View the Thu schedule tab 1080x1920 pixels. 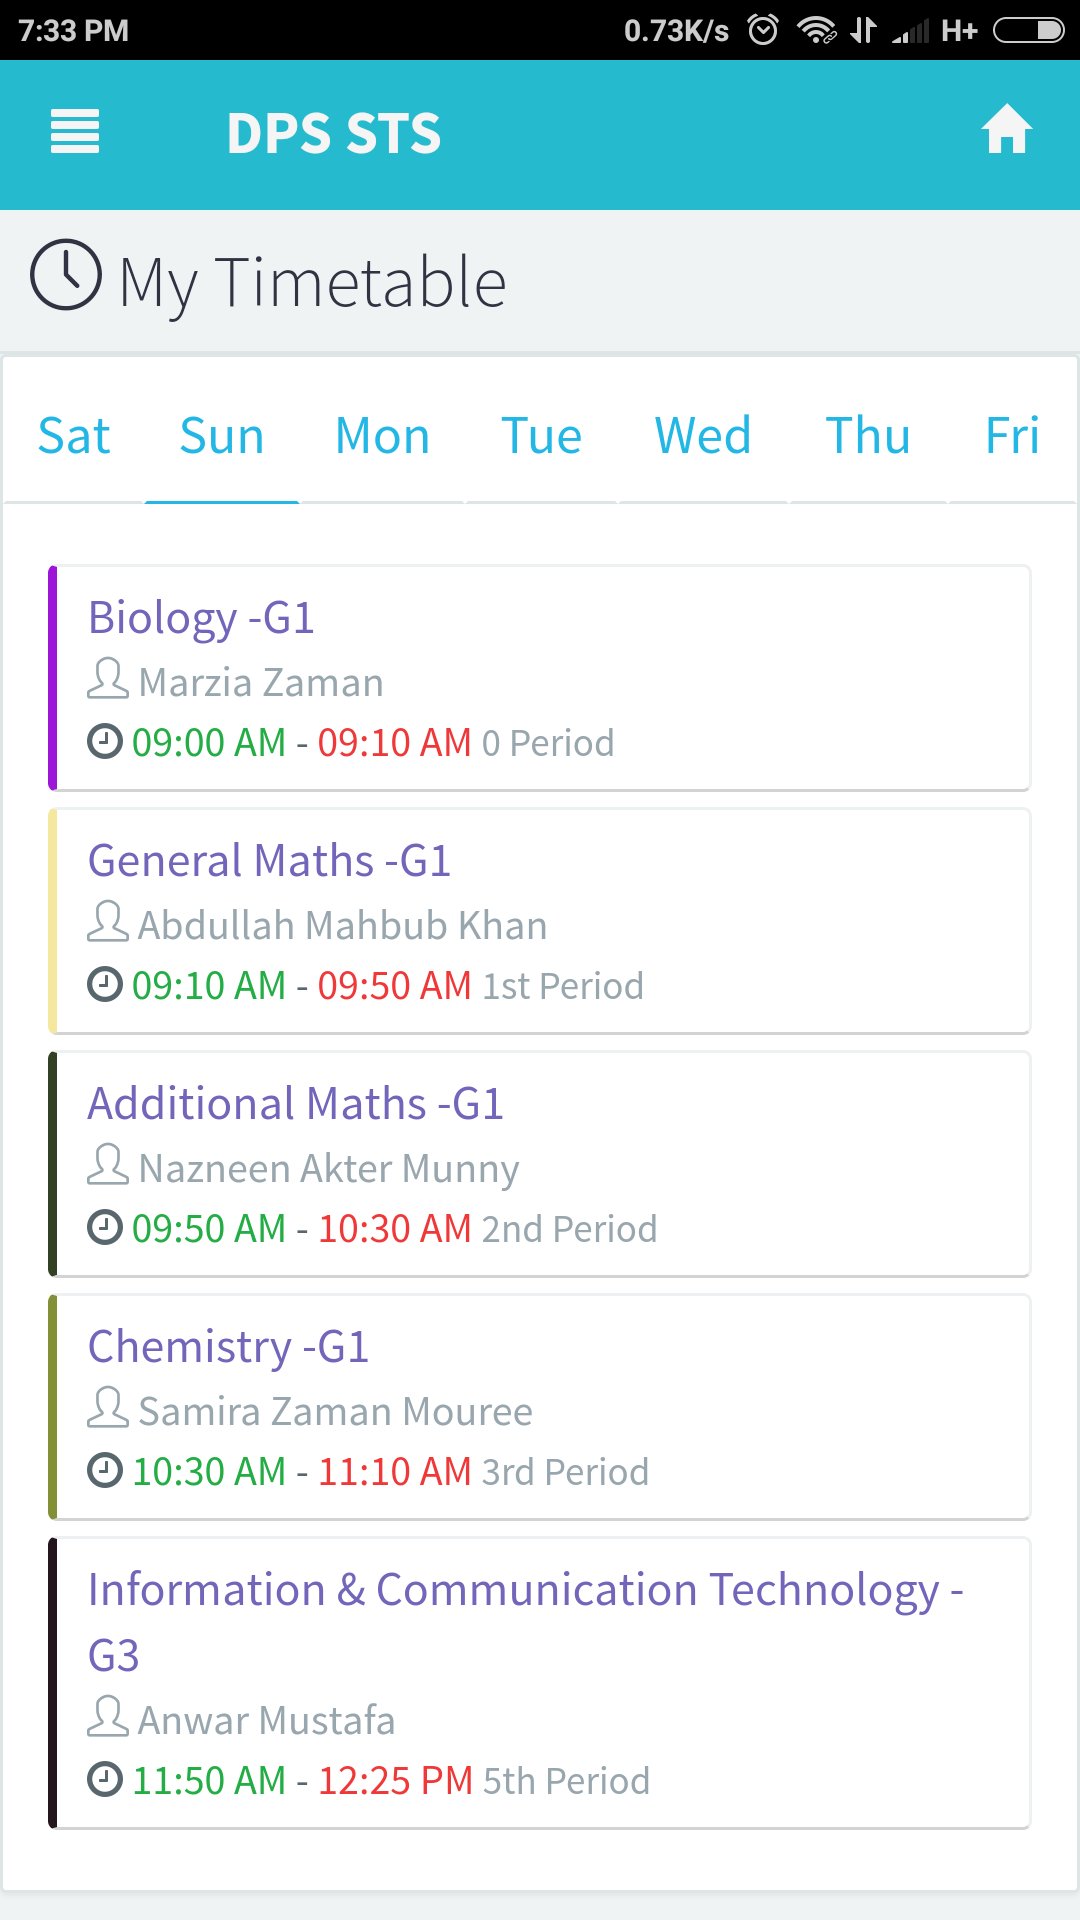[x=868, y=436]
